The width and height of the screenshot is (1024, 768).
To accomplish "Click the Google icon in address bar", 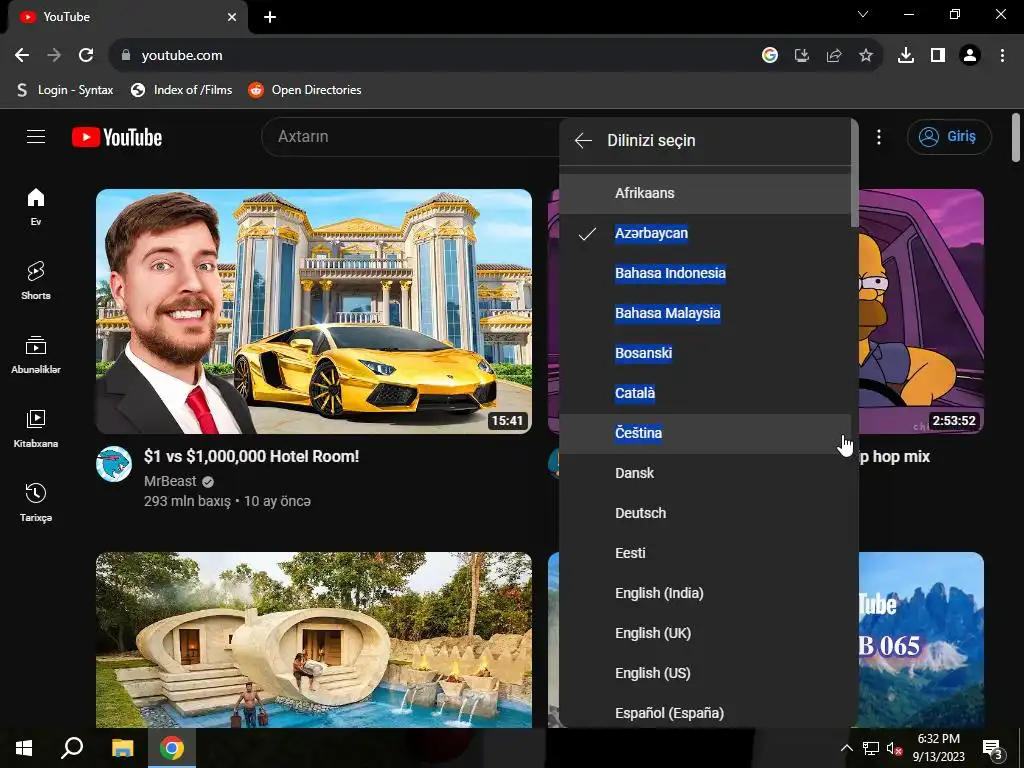I will coord(770,56).
